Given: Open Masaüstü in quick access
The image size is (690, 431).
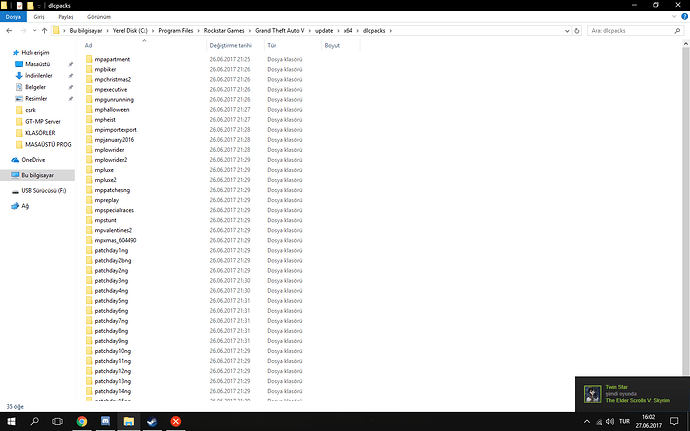Looking at the screenshot, I should point(37,64).
